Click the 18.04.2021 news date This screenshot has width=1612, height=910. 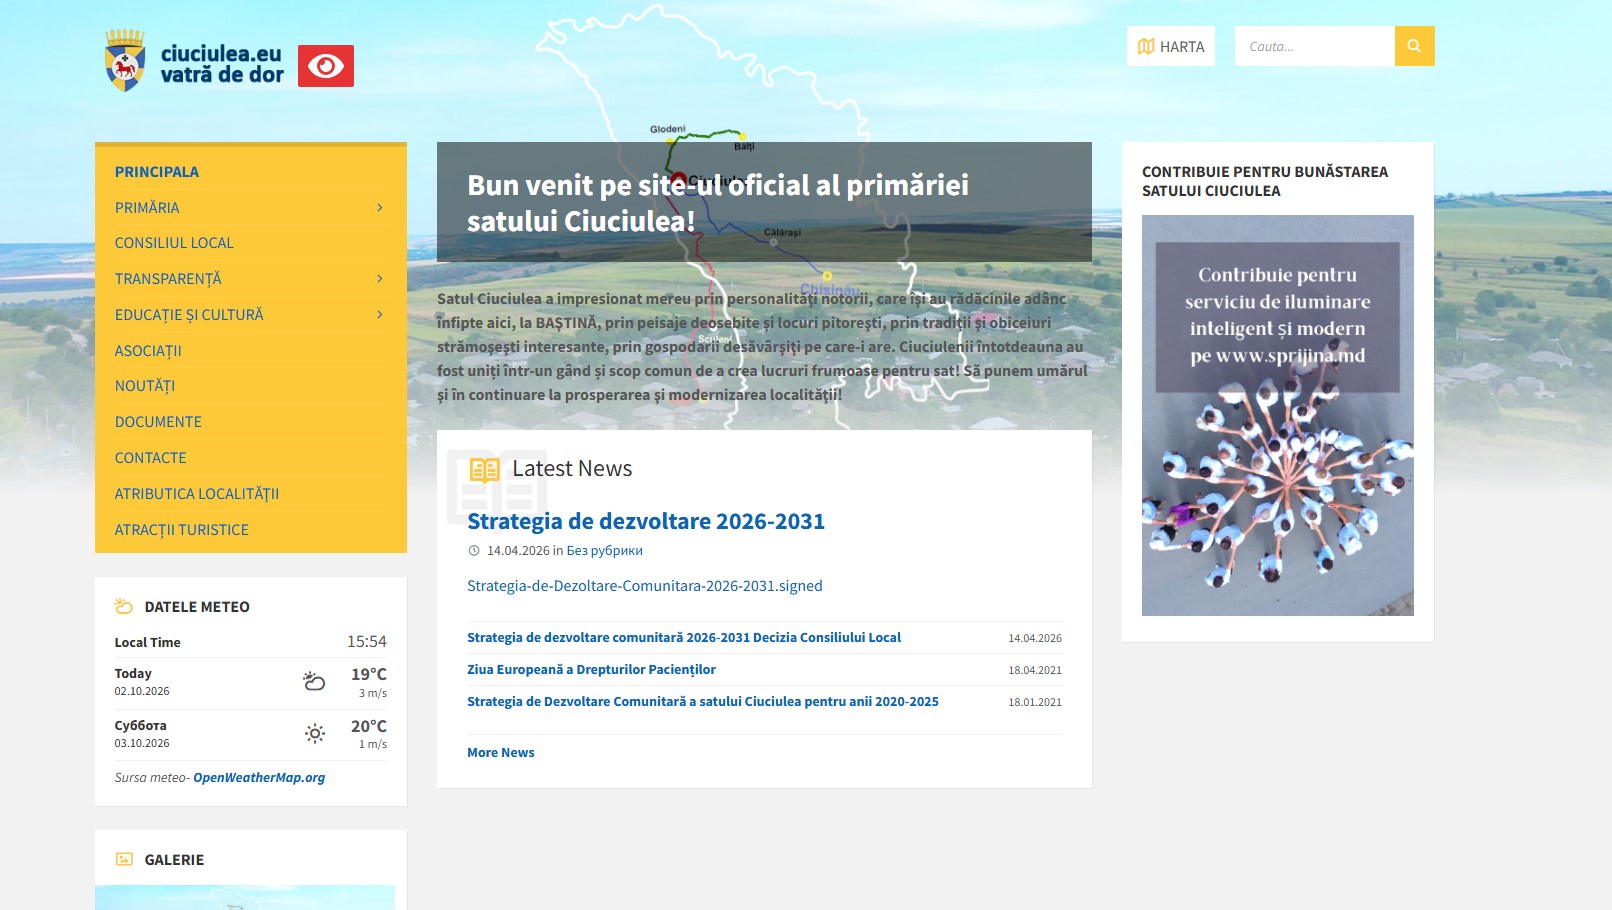1035,670
